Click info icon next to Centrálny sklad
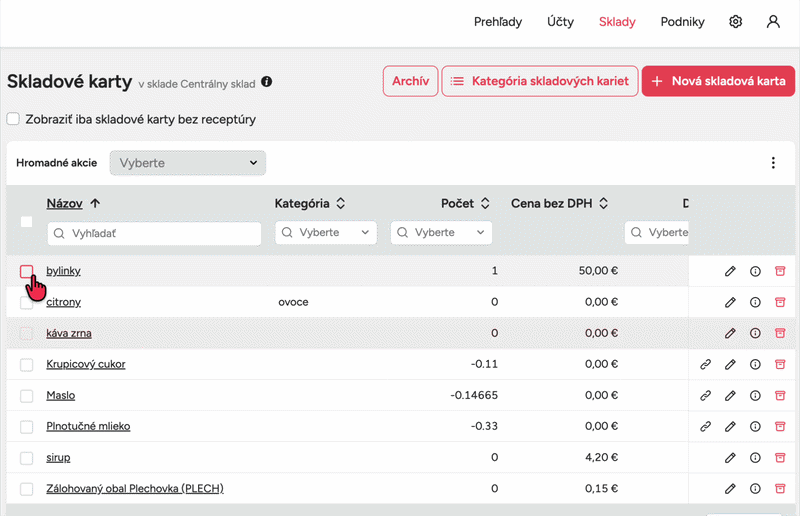Screen dimensions: 800x516 click(x=266, y=82)
